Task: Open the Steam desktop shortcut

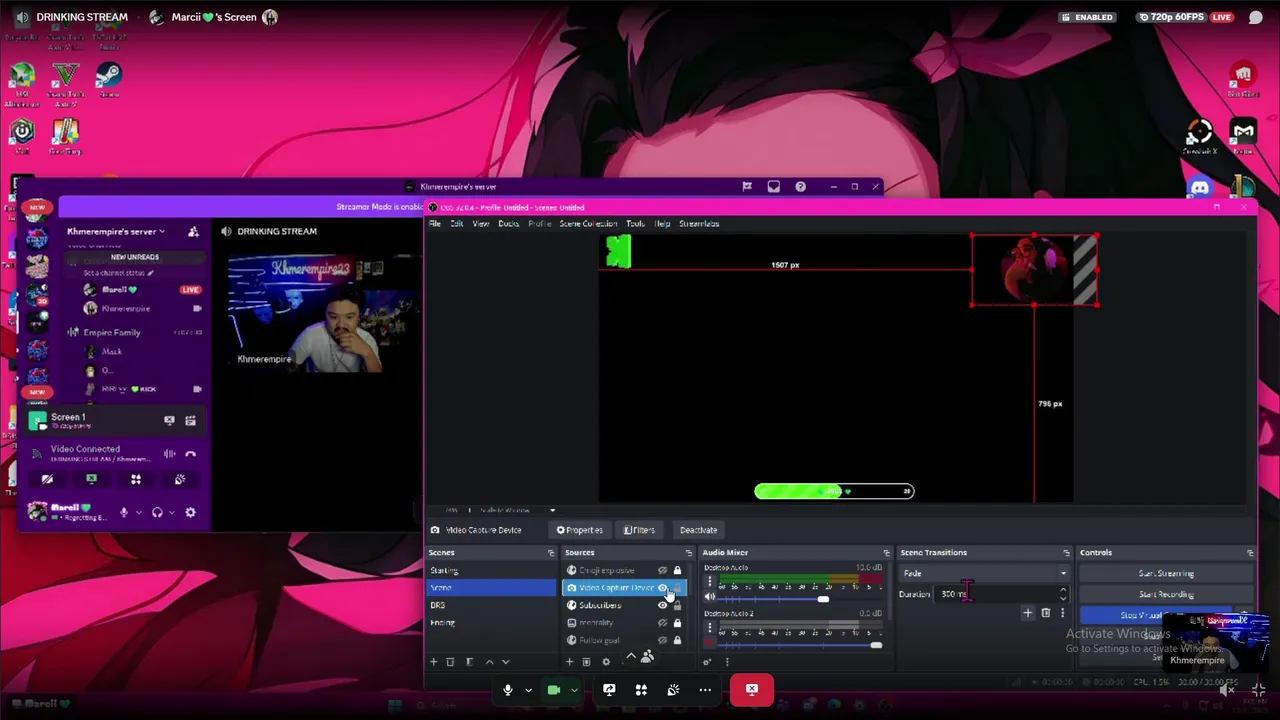Action: pos(109,80)
